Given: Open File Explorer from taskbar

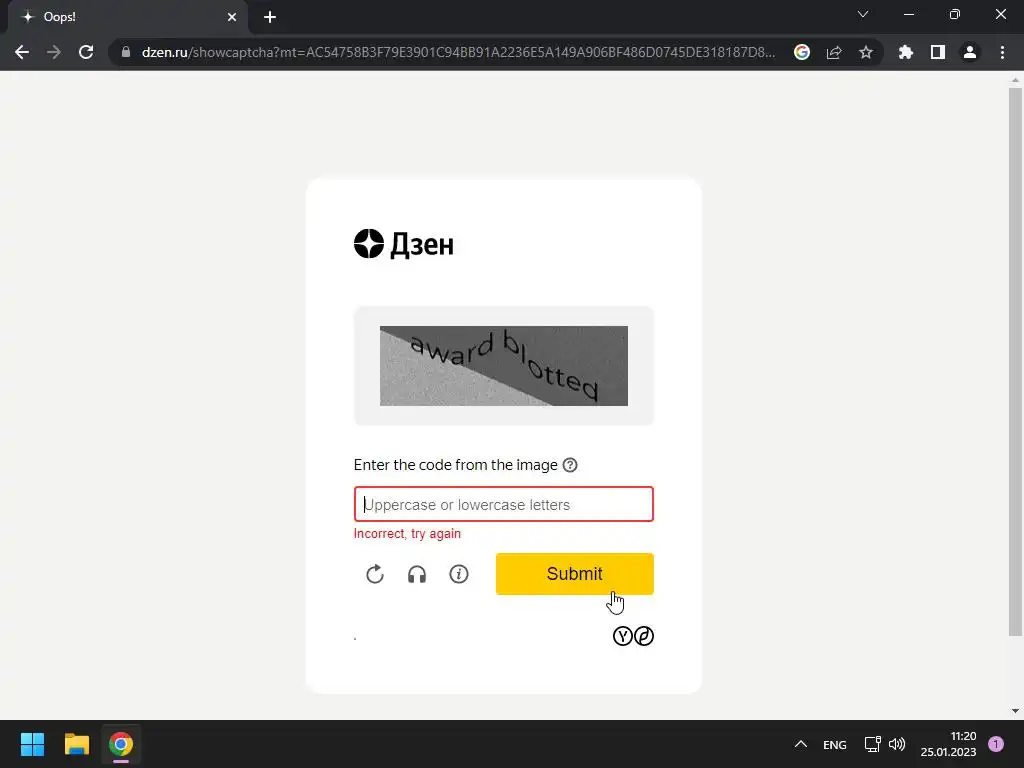Looking at the screenshot, I should tap(76, 744).
